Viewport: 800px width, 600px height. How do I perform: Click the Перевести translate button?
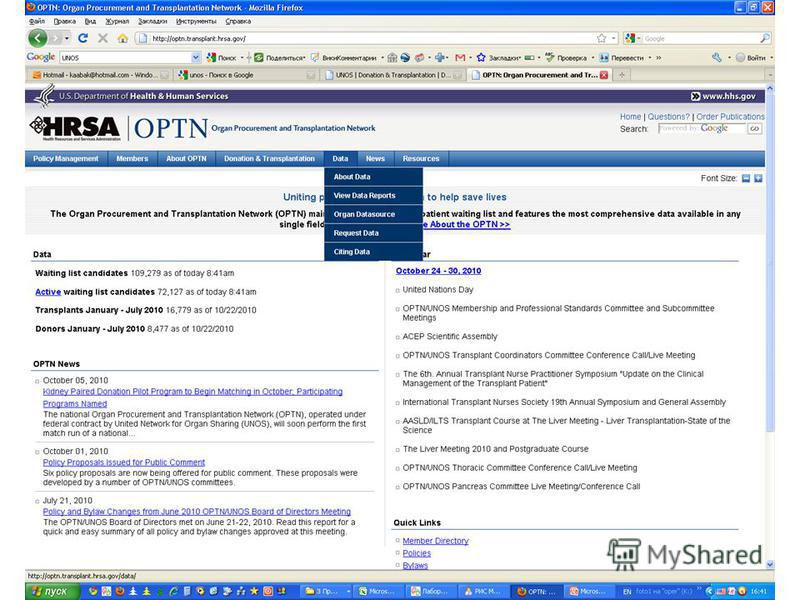pos(622,58)
